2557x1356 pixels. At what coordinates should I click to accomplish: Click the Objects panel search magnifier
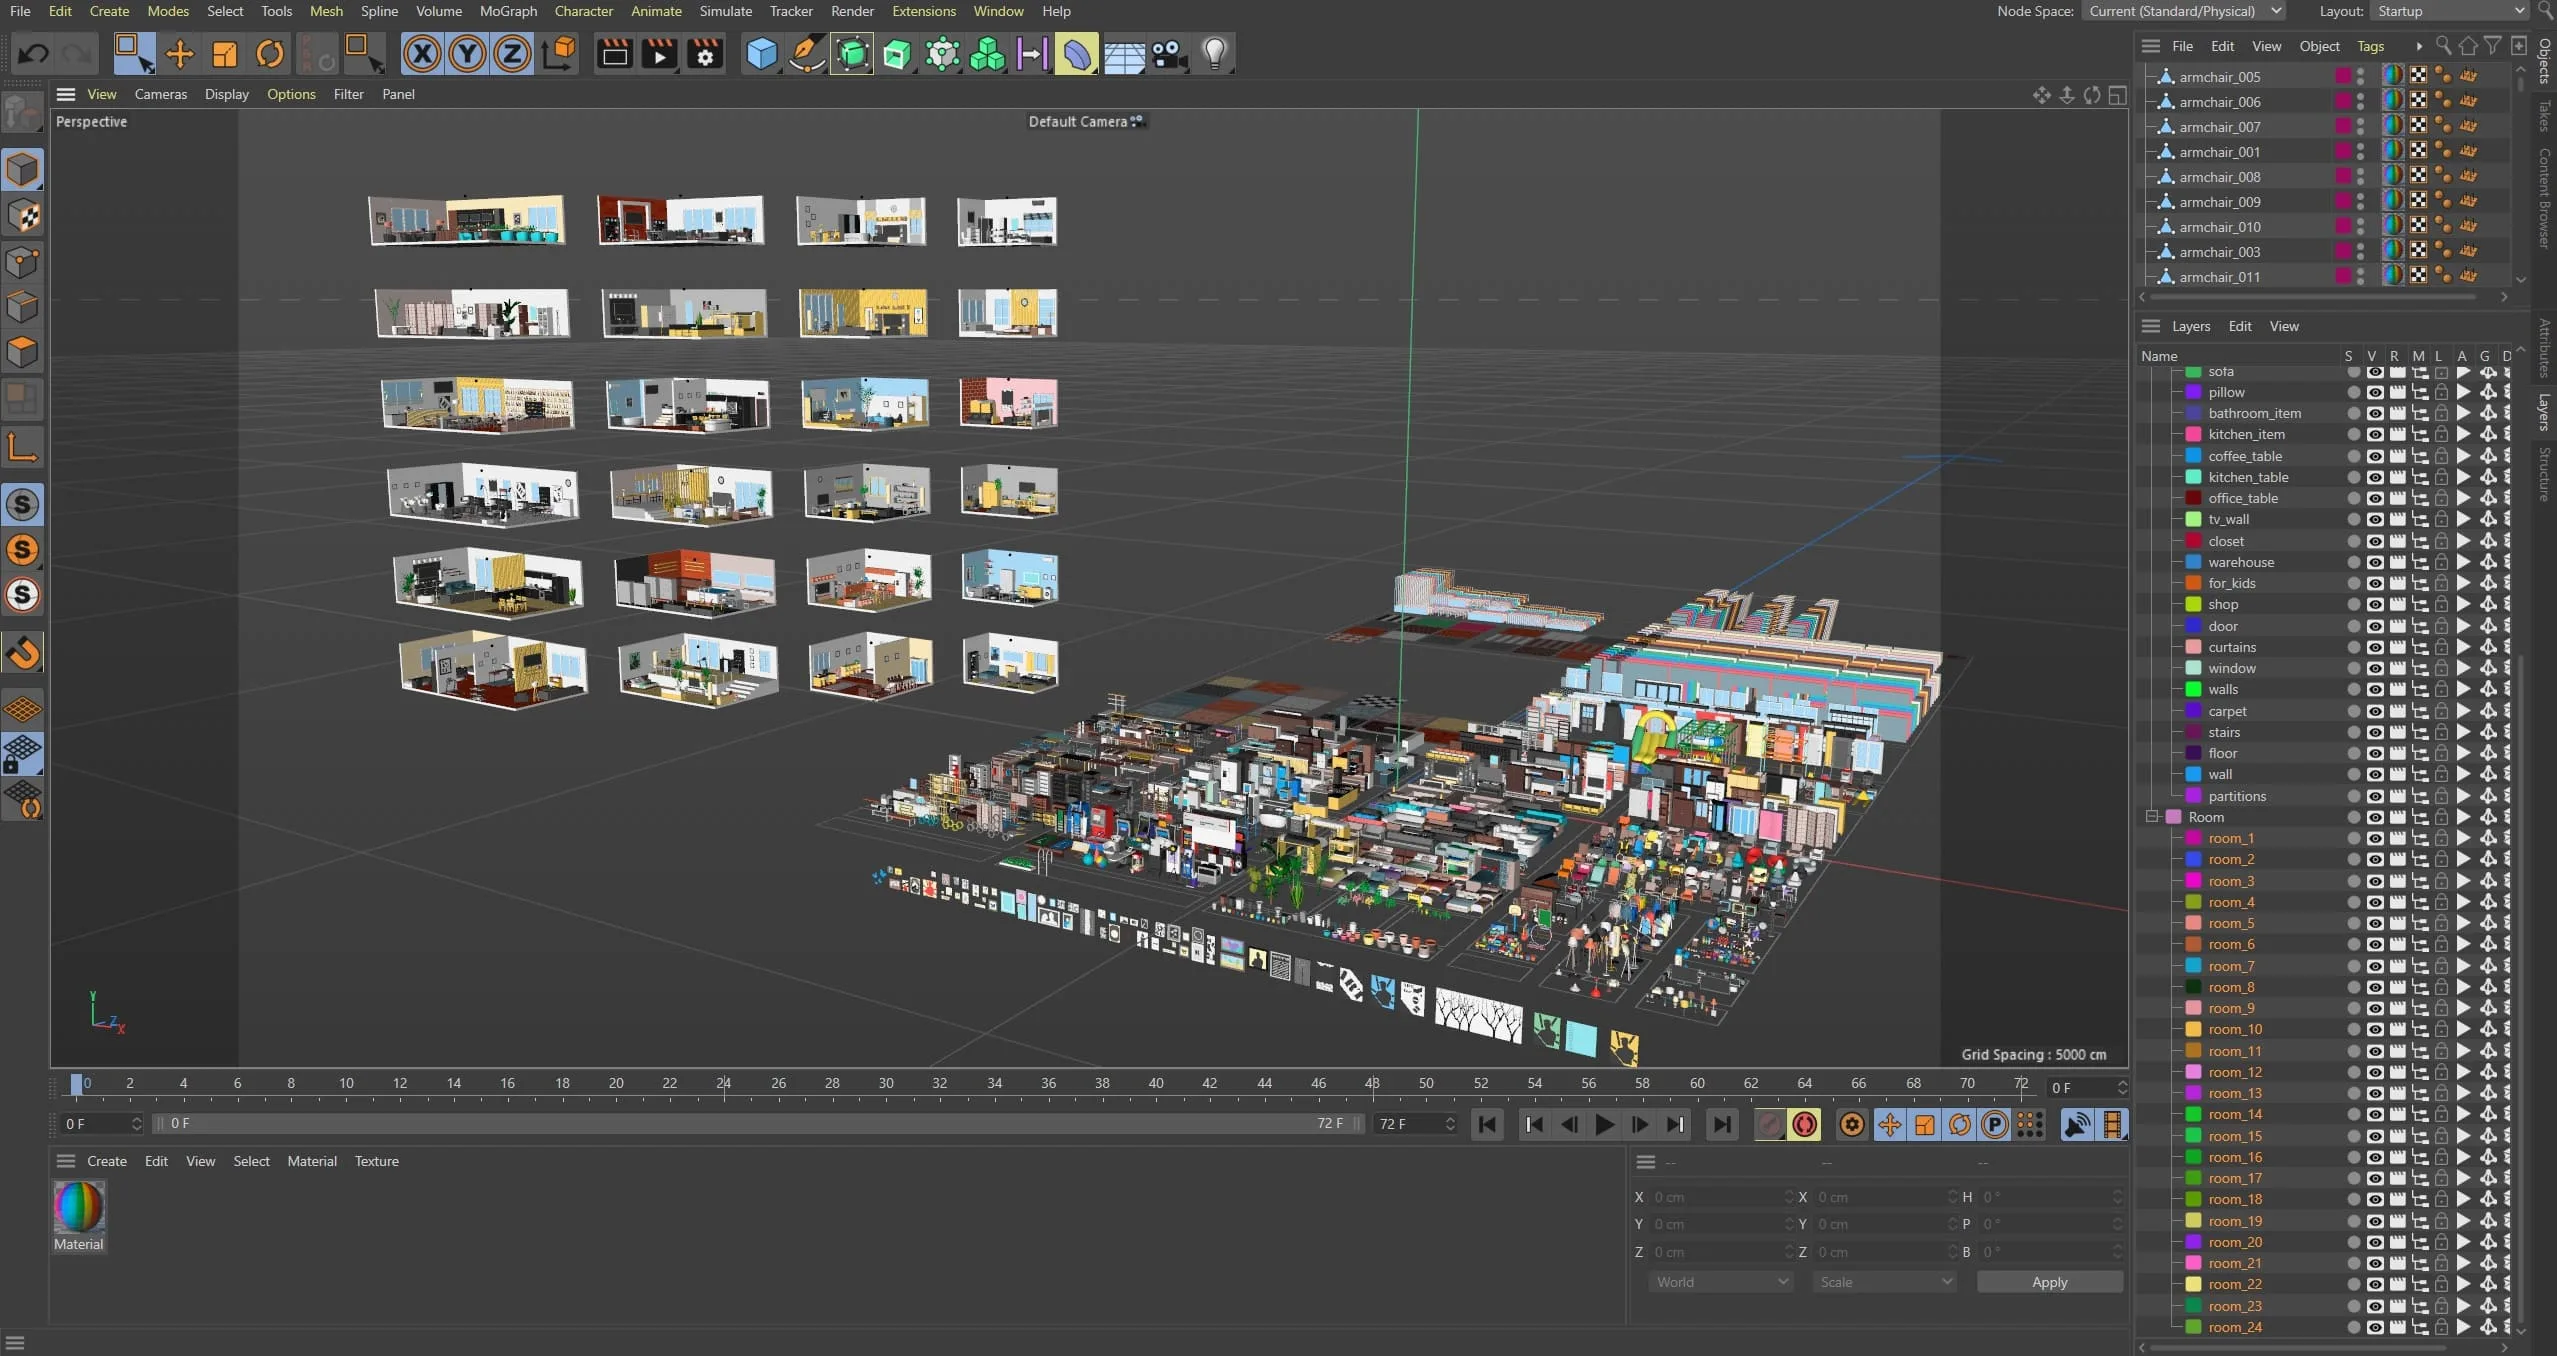2444,46
